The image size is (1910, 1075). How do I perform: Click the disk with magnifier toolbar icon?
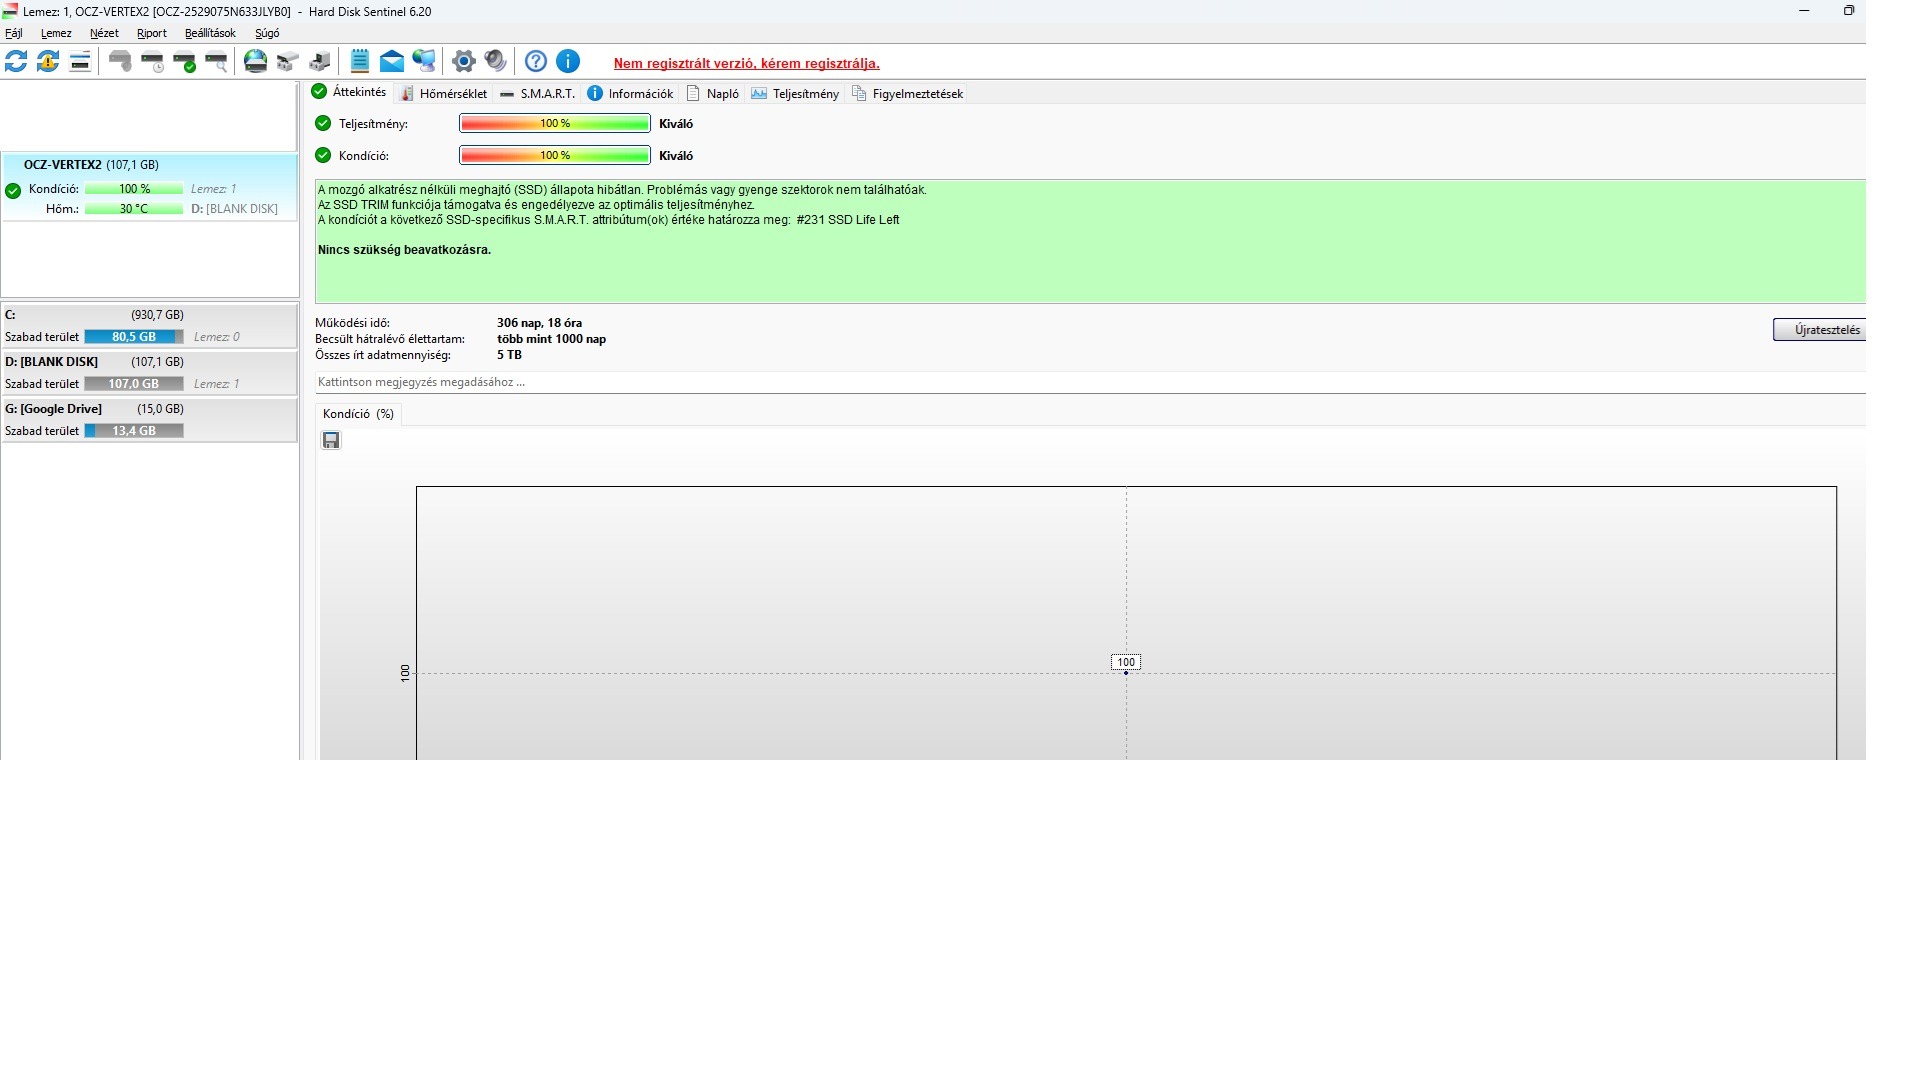(x=216, y=61)
